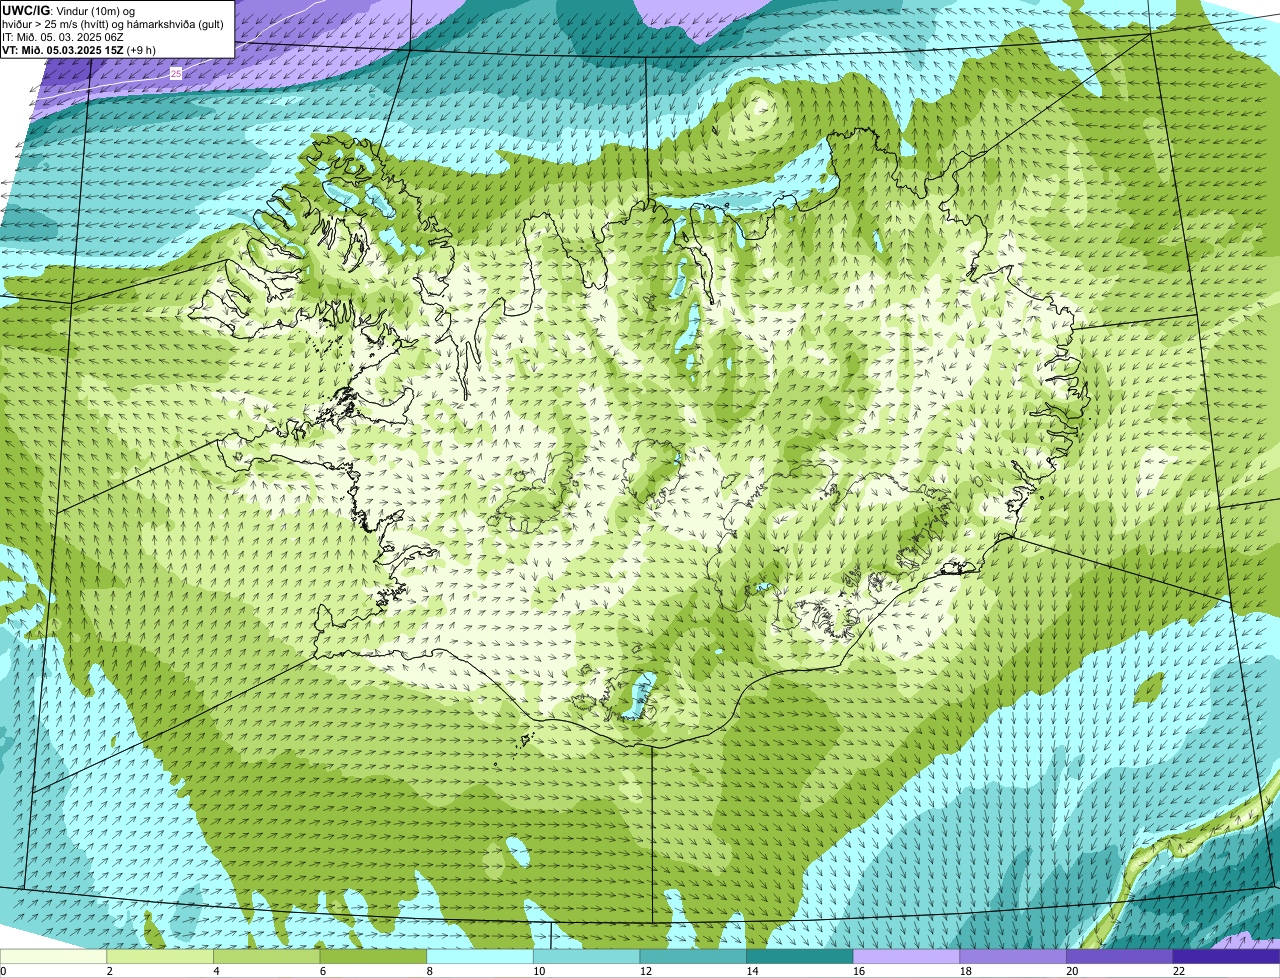This screenshot has height=978, width=1280.
Task: Click the 10–12 m/s legend color swatch
Action: [x=586, y=956]
